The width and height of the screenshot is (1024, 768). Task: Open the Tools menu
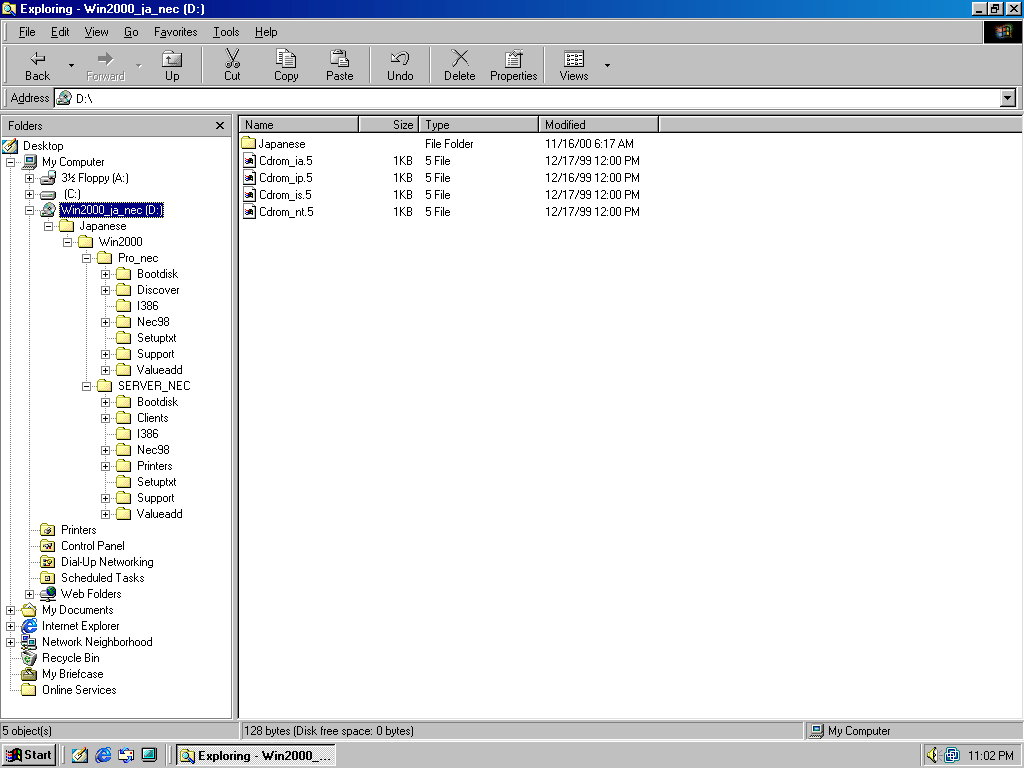[x=226, y=32]
